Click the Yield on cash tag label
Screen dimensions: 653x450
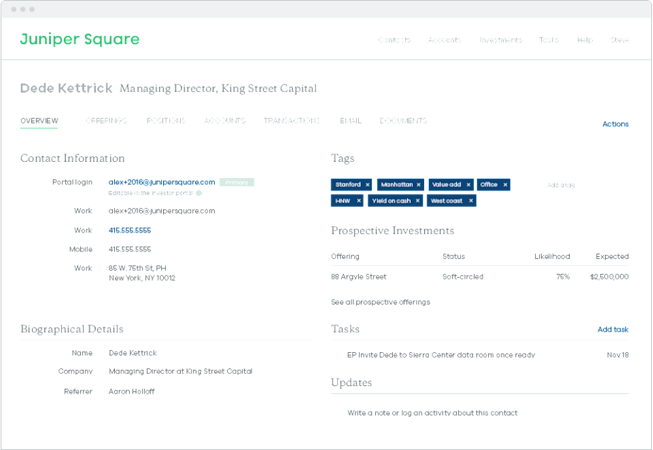point(391,201)
